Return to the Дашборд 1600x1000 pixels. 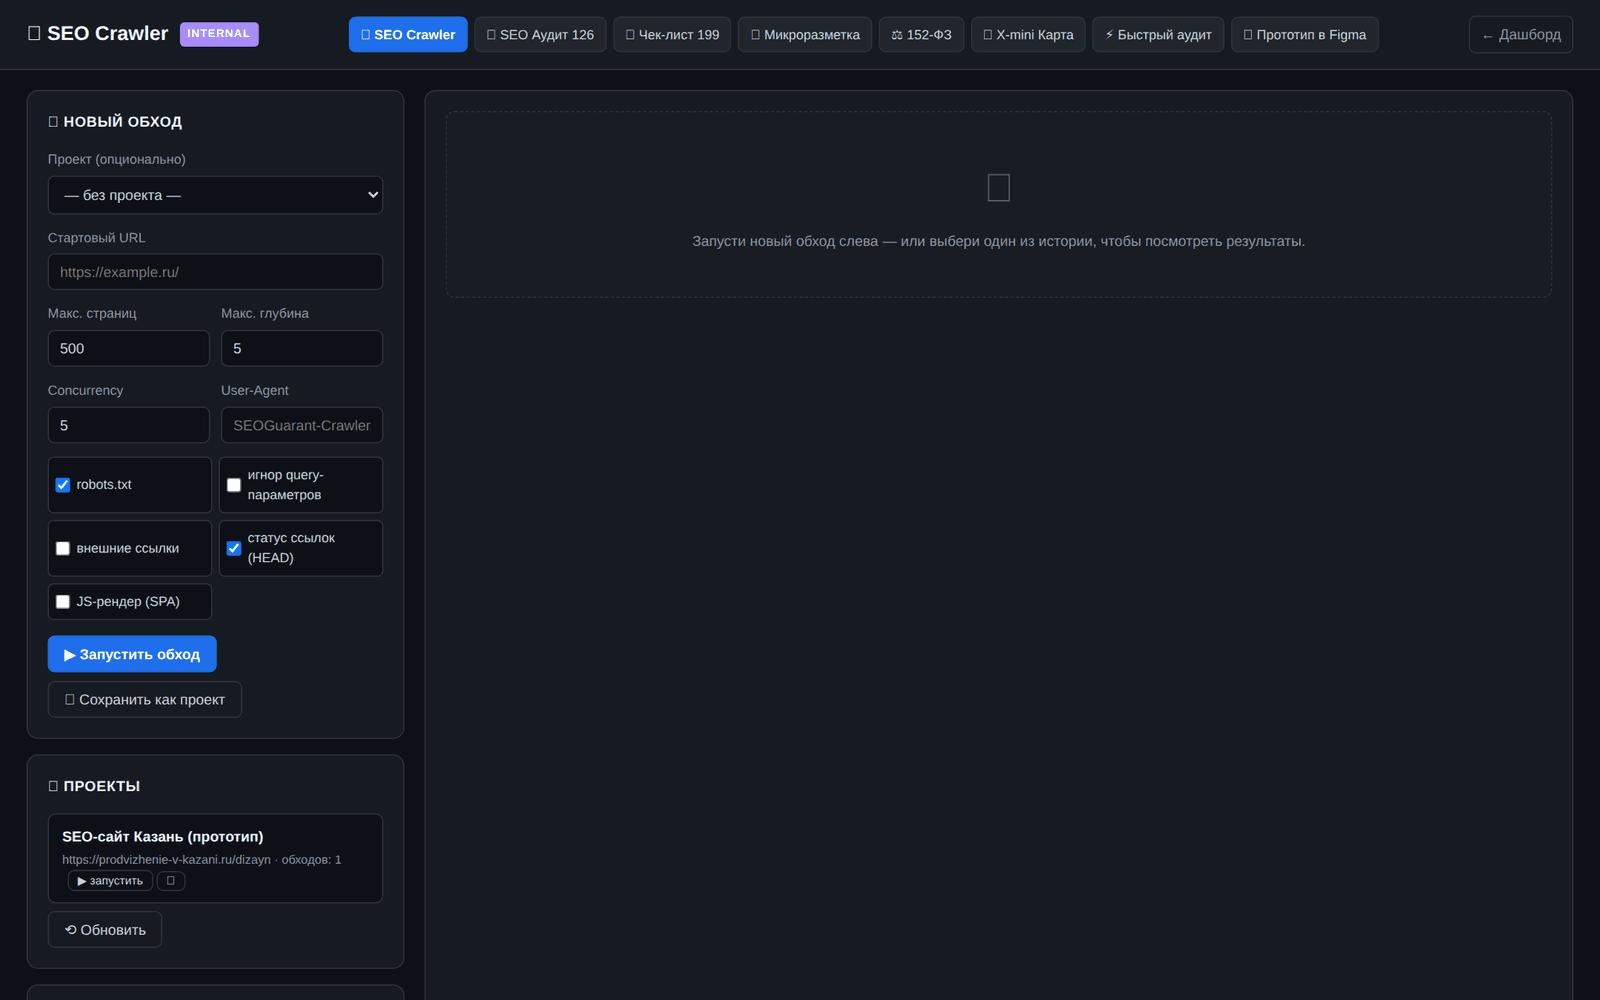(1520, 34)
